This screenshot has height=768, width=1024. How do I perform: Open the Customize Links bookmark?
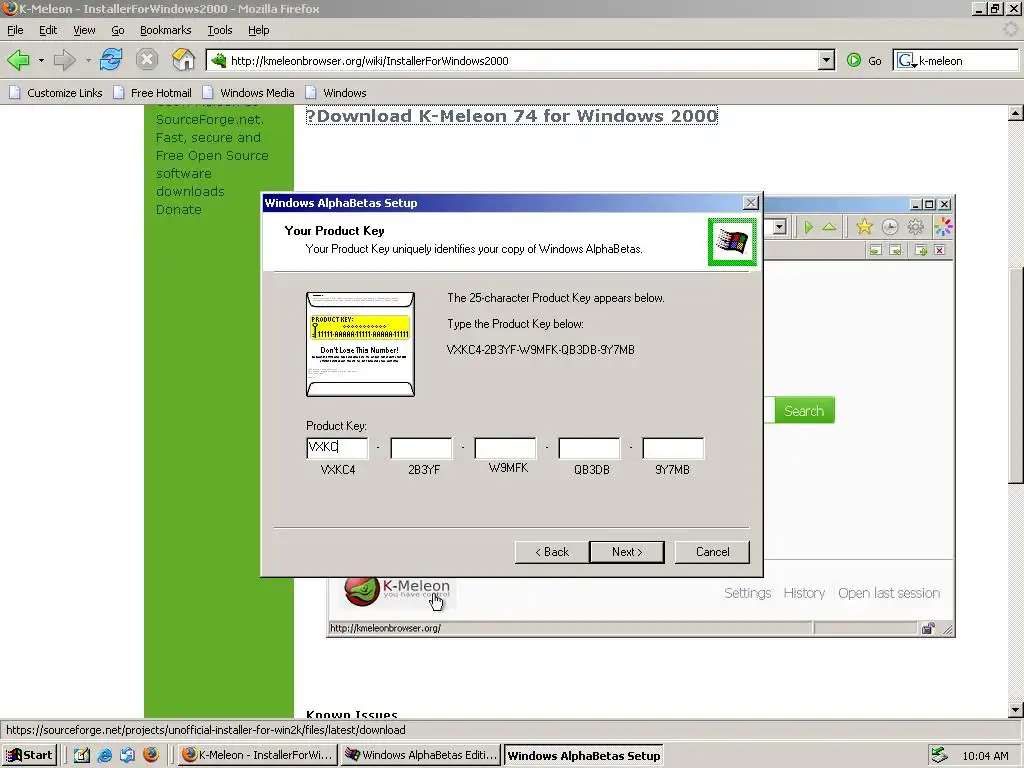[56, 93]
